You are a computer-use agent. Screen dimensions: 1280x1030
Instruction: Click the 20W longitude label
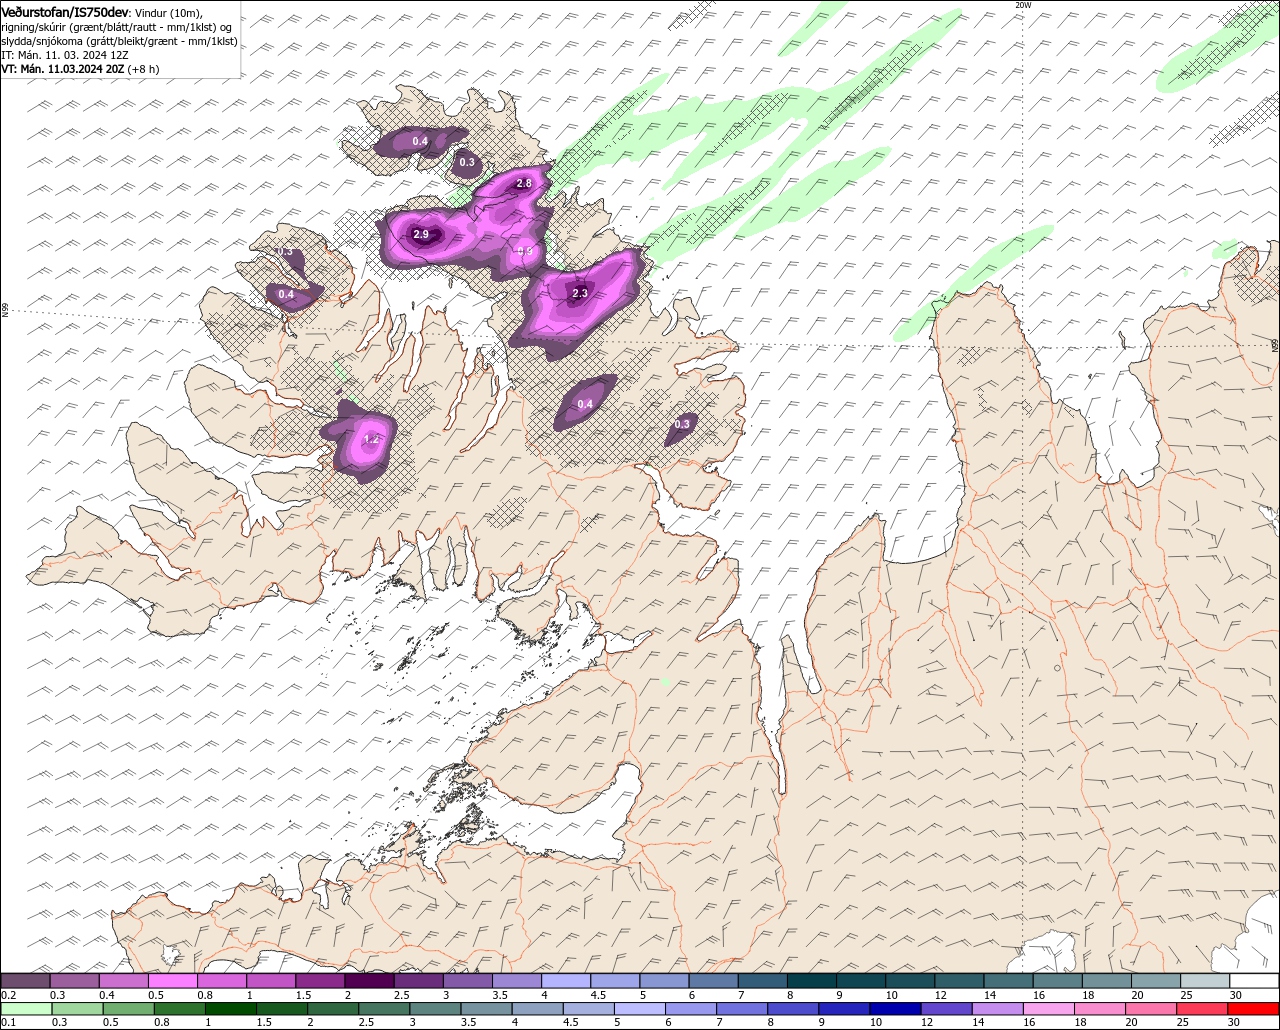click(x=1023, y=5)
